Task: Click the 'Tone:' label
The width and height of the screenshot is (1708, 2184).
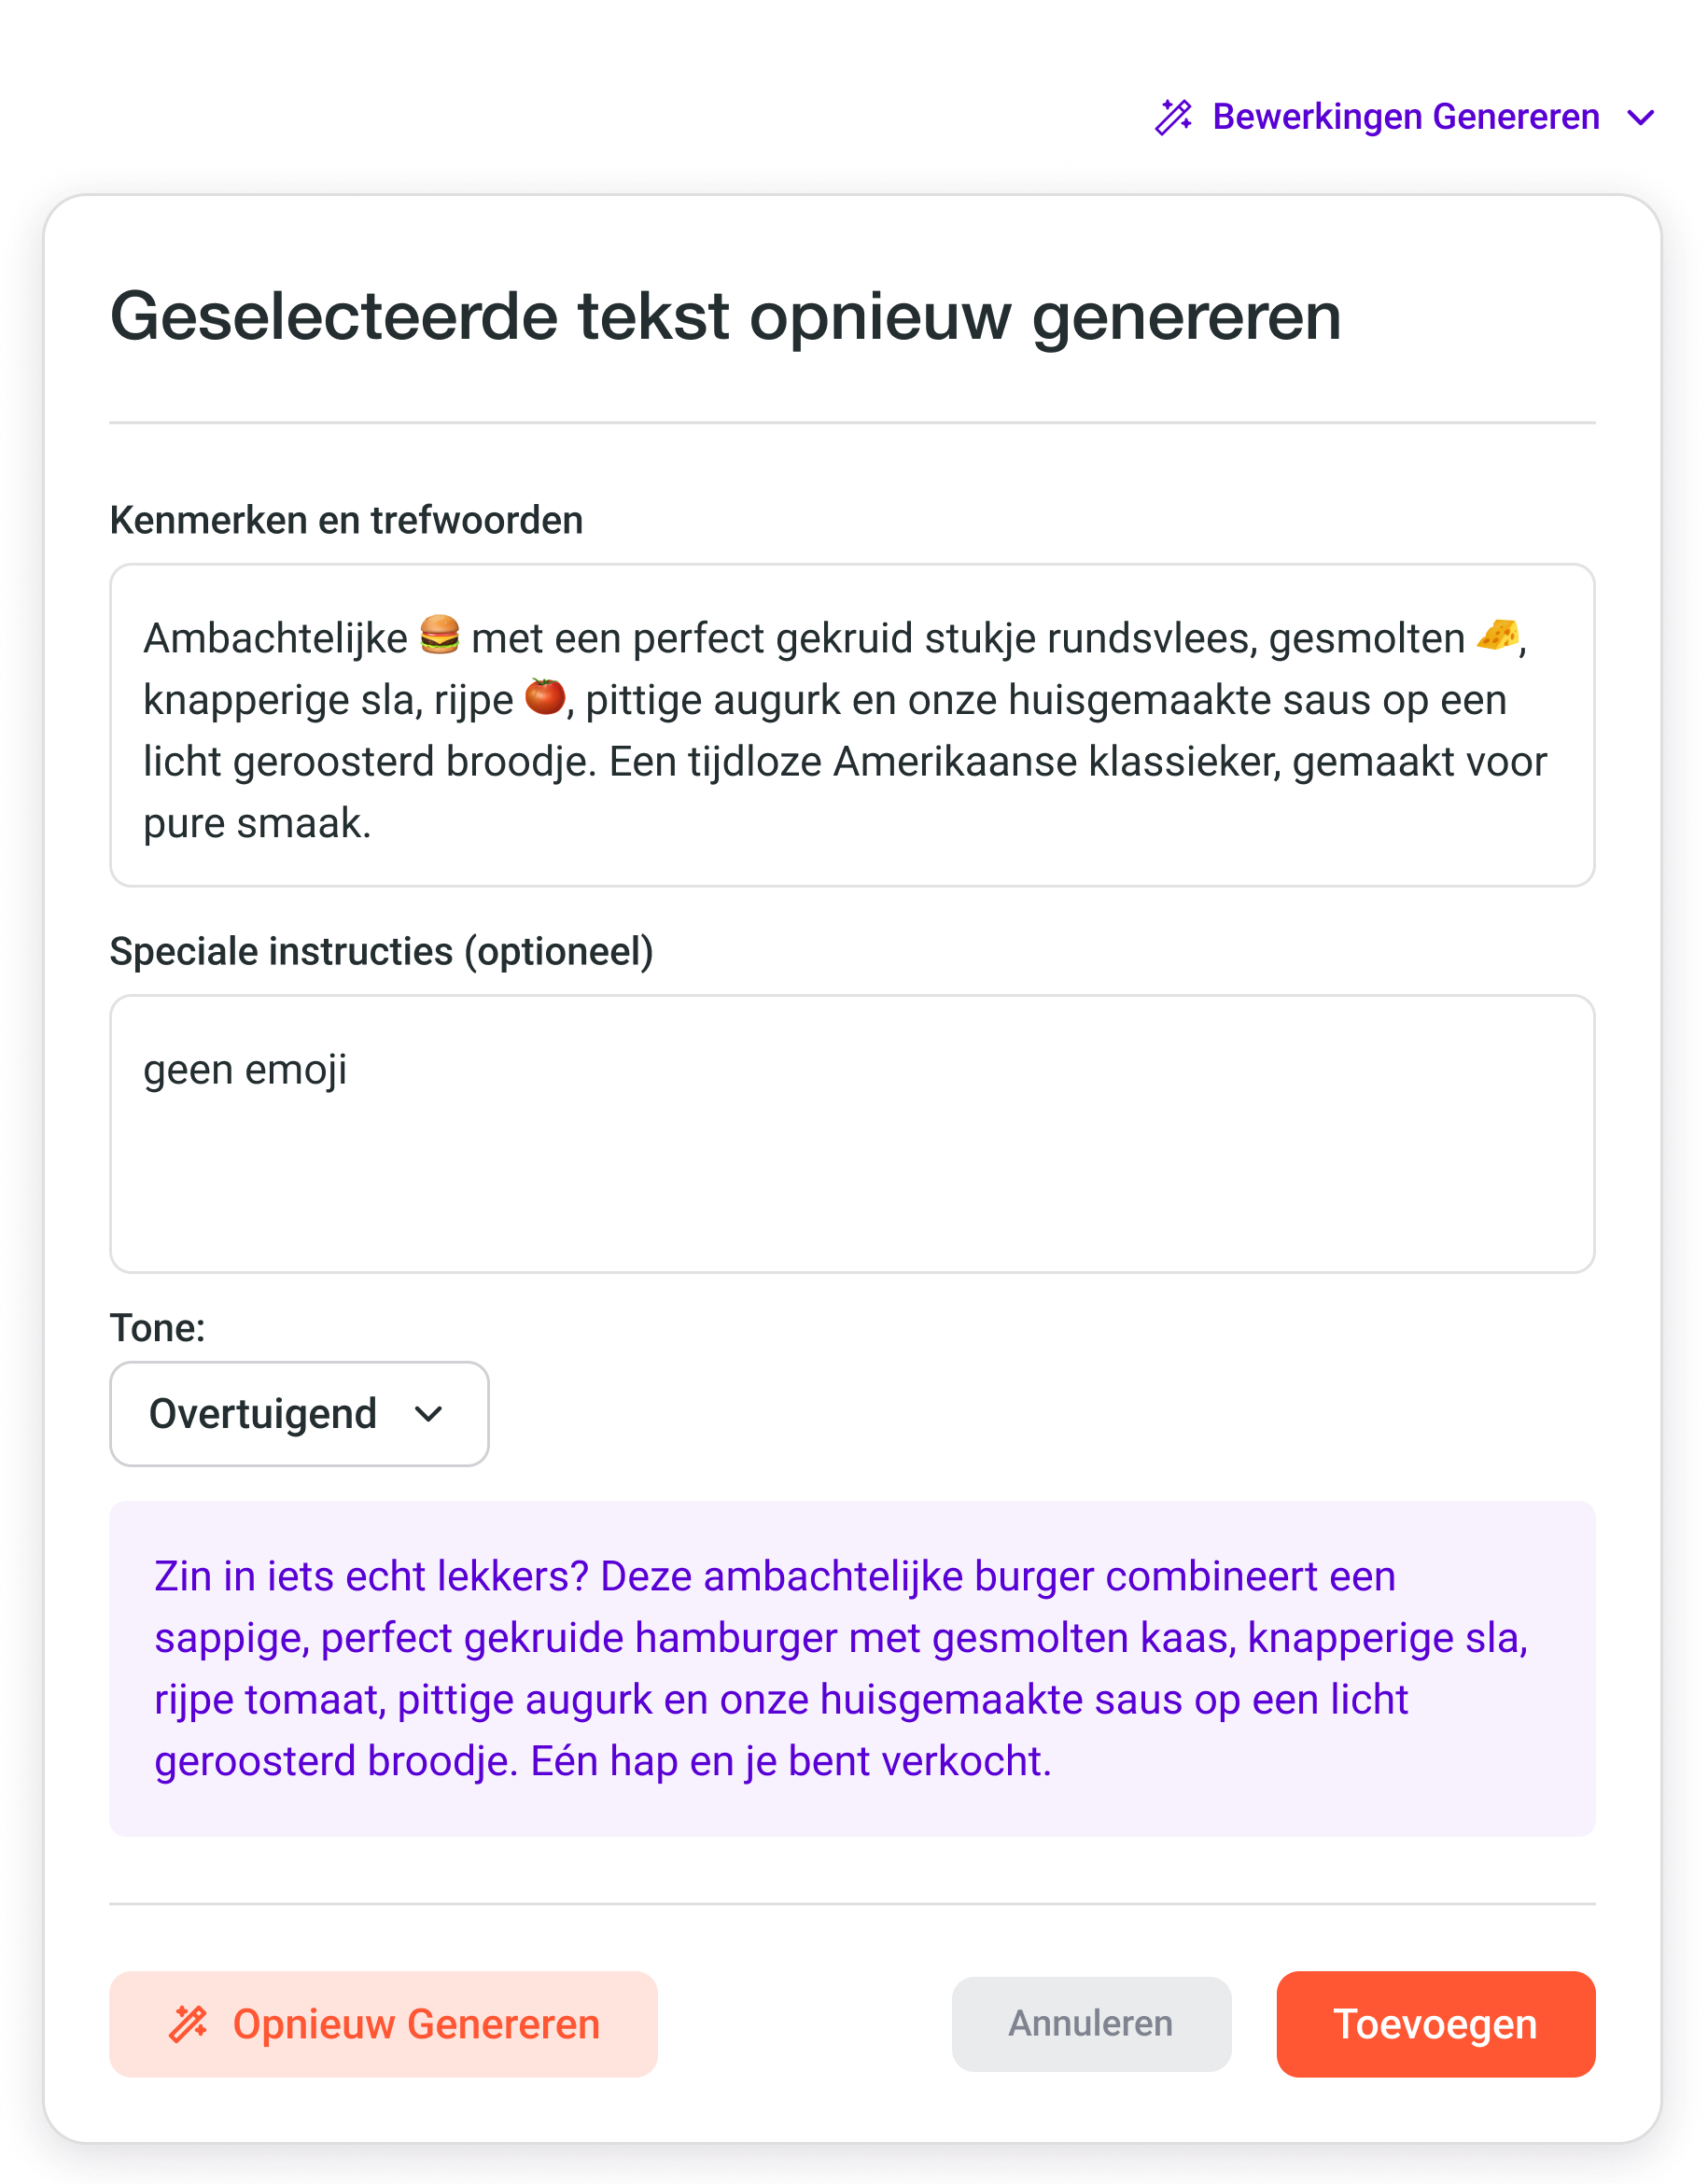Action: (157, 1328)
